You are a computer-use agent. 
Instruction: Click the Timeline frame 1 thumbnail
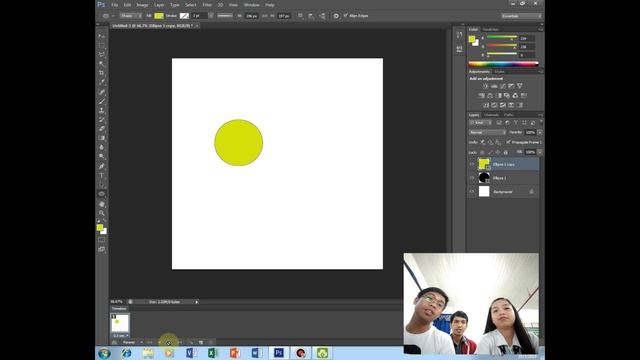pos(120,323)
